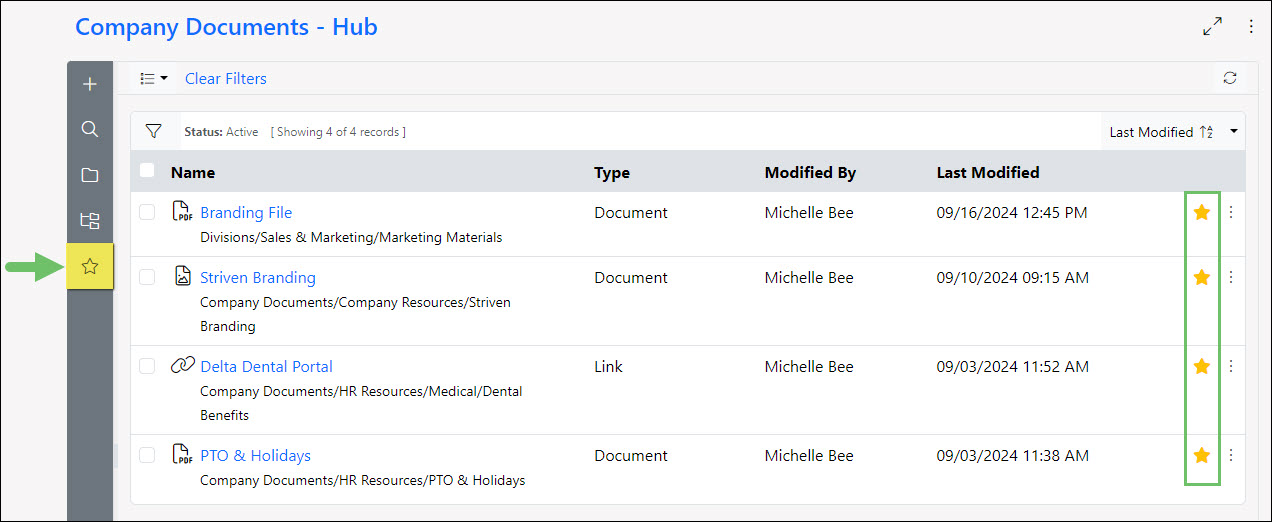Select the folder tree icon in the sidebar
Image resolution: width=1272 pixels, height=522 pixels.
click(90, 221)
